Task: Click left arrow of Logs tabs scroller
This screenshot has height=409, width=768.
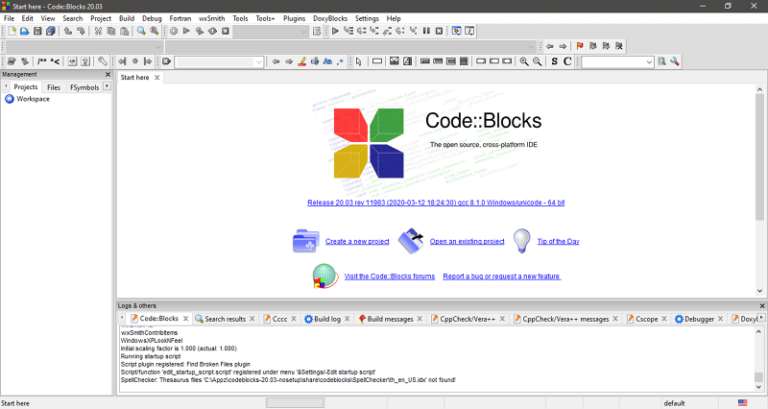Action: coord(122,318)
